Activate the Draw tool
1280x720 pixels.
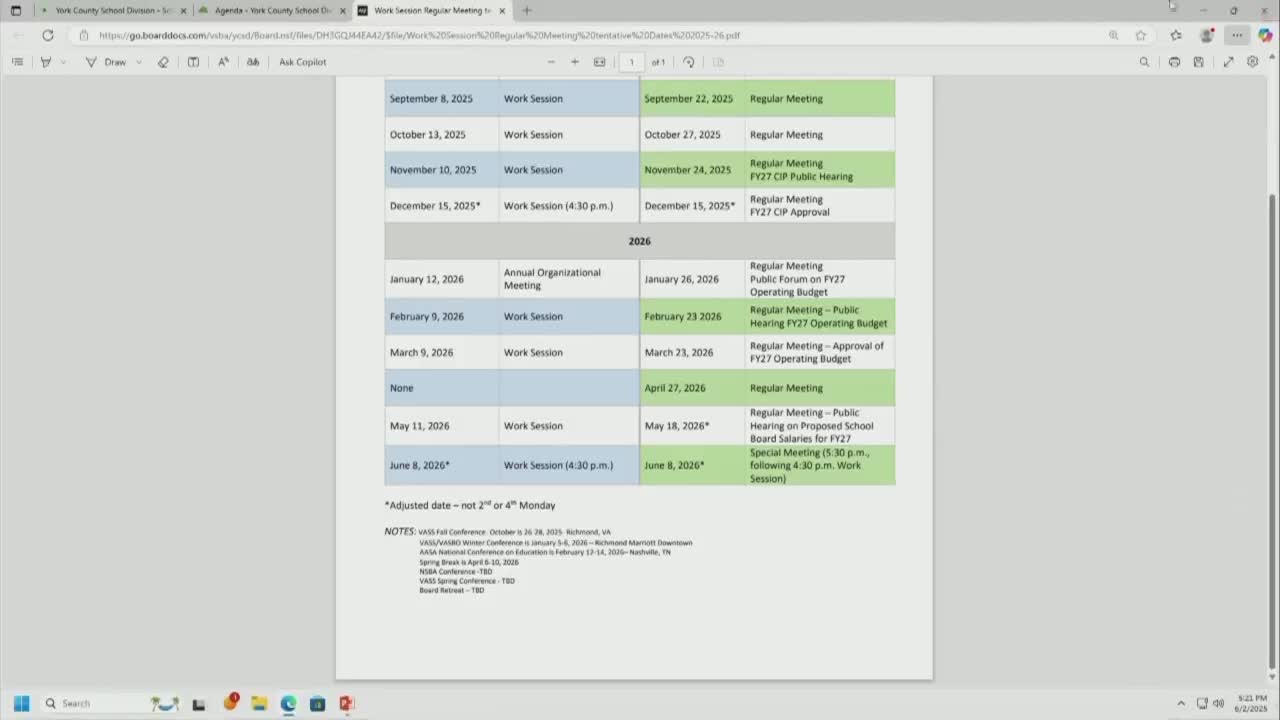(x=106, y=62)
